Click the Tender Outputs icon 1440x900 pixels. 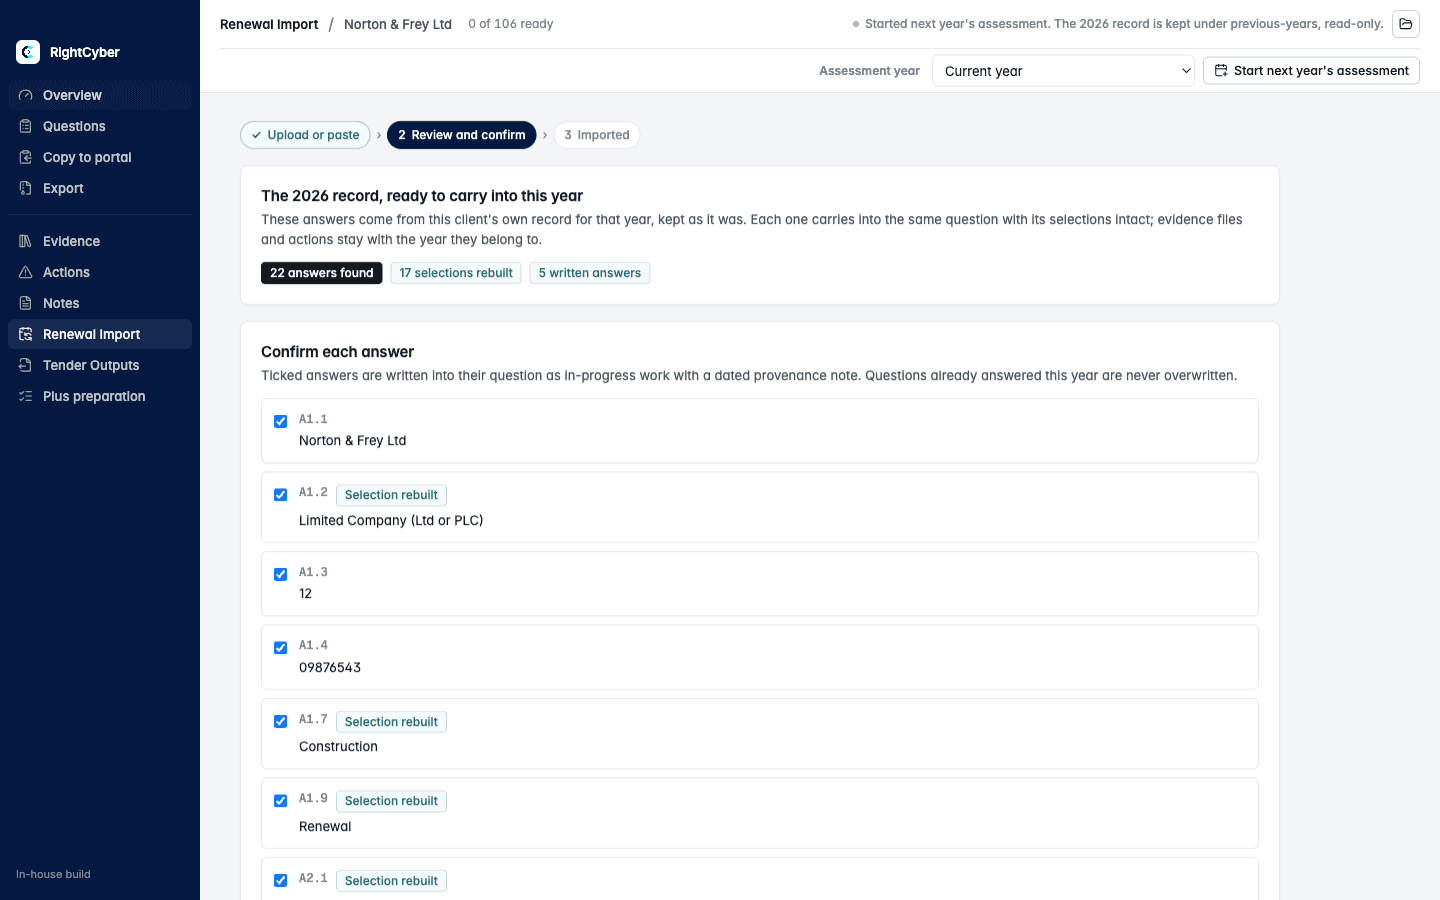[x=26, y=365]
